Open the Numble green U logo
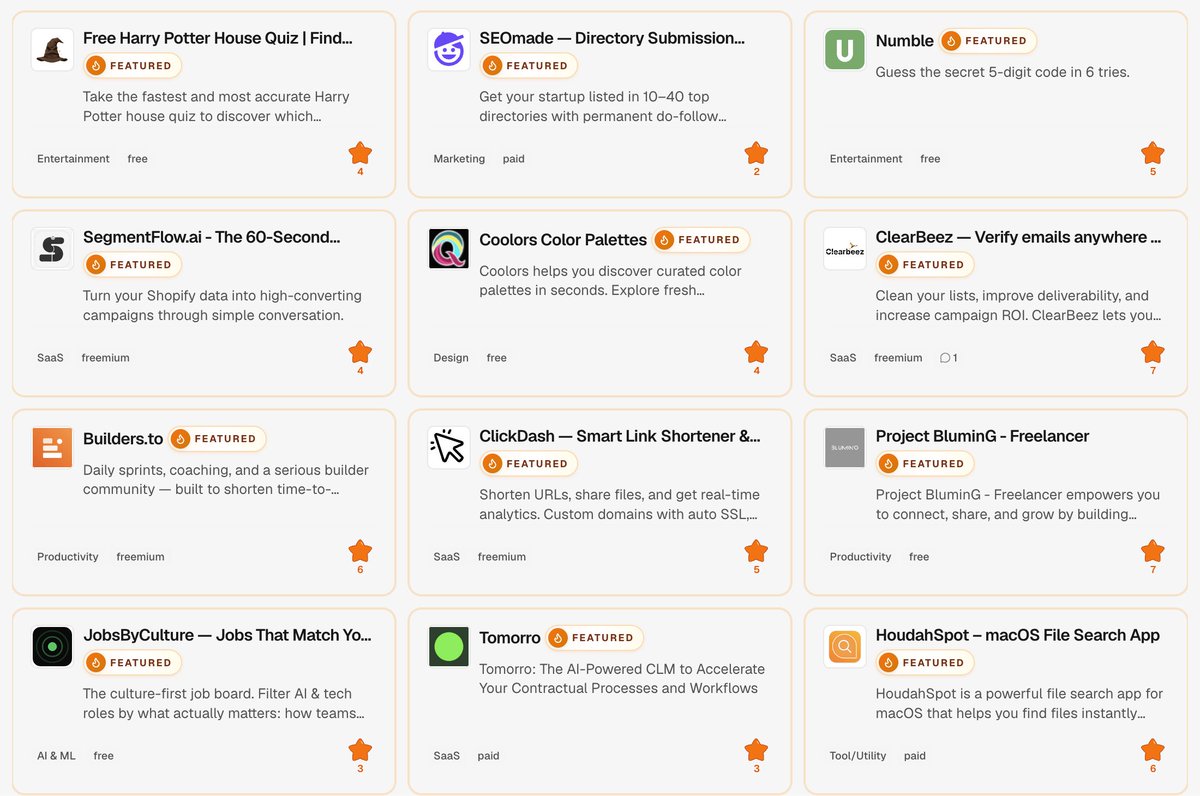The image size is (1200, 796). [x=845, y=50]
